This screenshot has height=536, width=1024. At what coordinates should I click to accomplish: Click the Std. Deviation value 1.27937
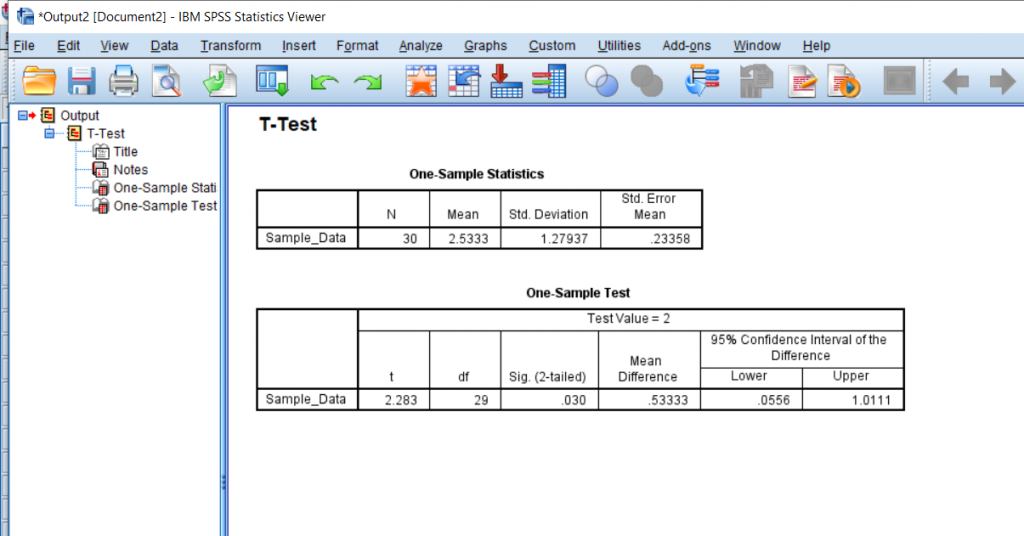(x=551, y=238)
